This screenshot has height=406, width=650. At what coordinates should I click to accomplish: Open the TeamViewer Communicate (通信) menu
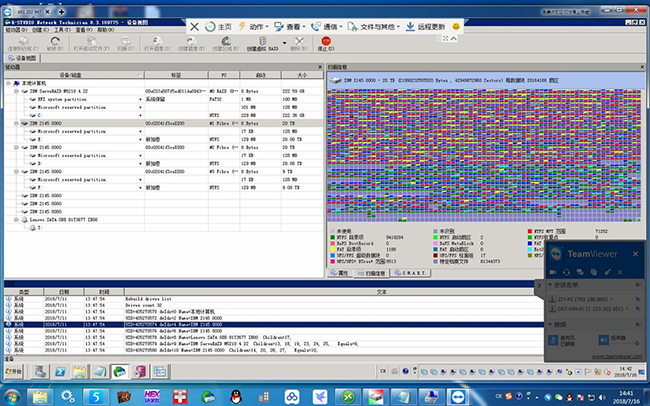tap(326, 27)
